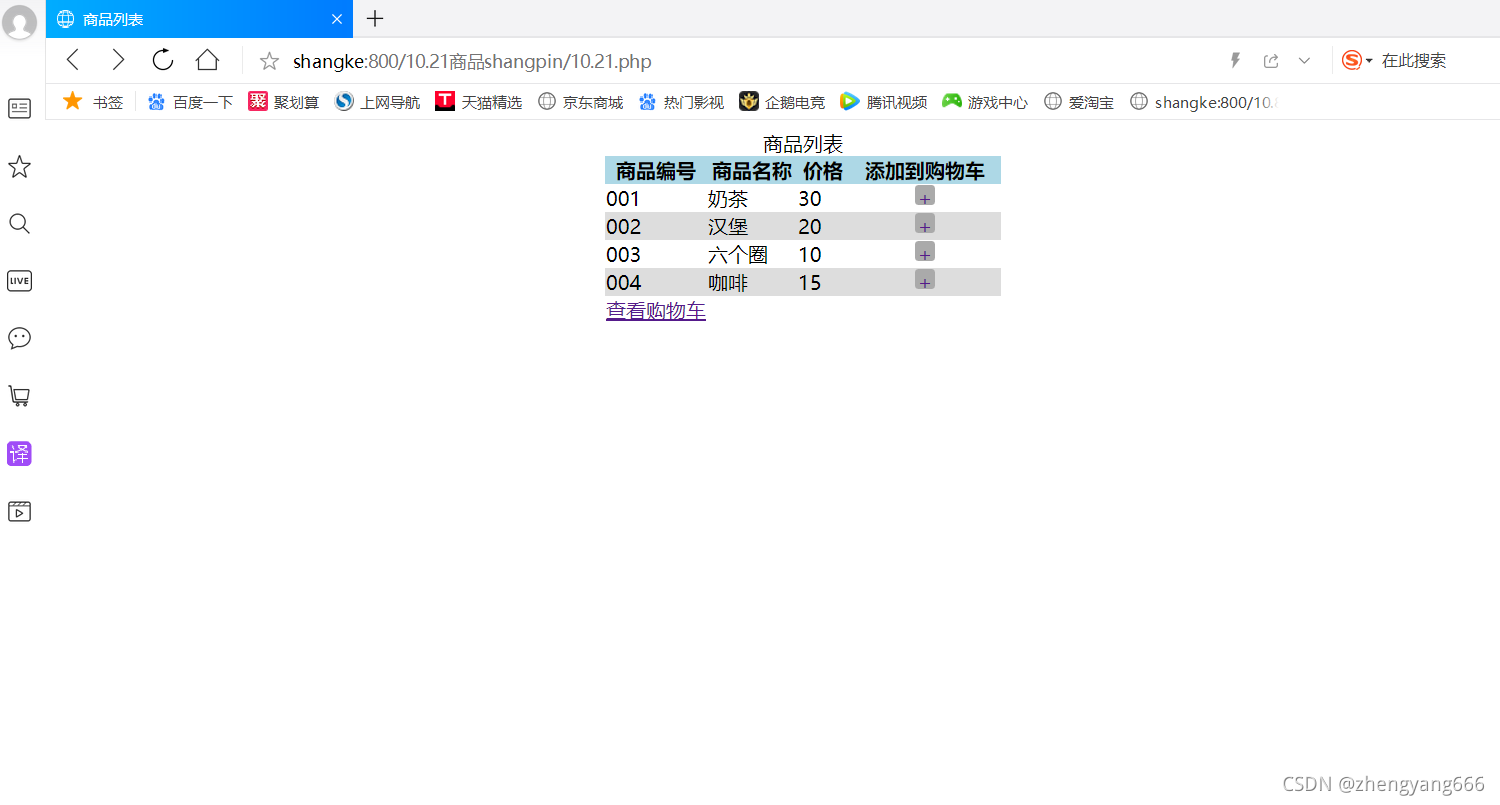Click the 在此搜索 search box
This screenshot has height=805, width=1500.
[x=1414, y=61]
